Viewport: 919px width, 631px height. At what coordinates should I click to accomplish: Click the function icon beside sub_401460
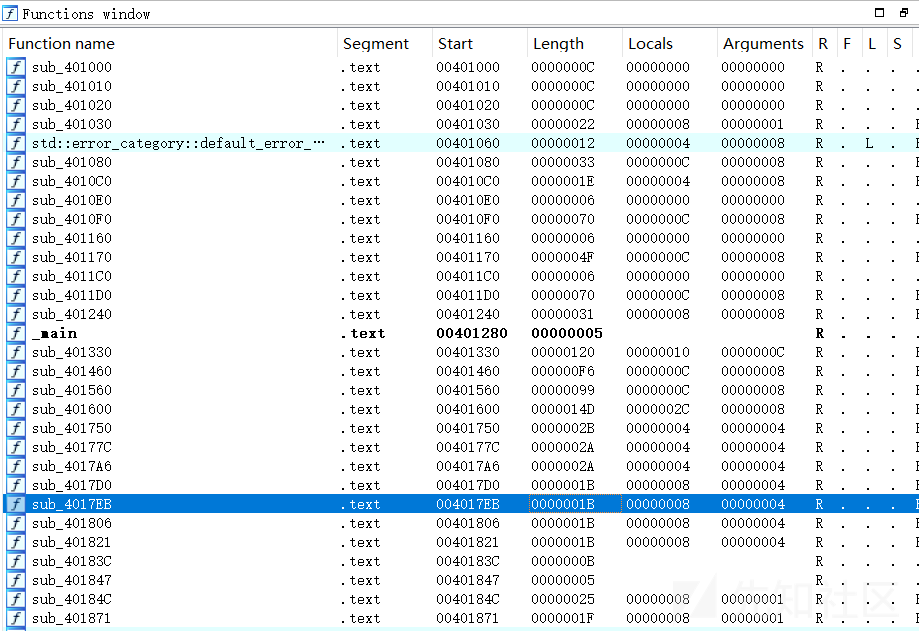tap(16, 371)
